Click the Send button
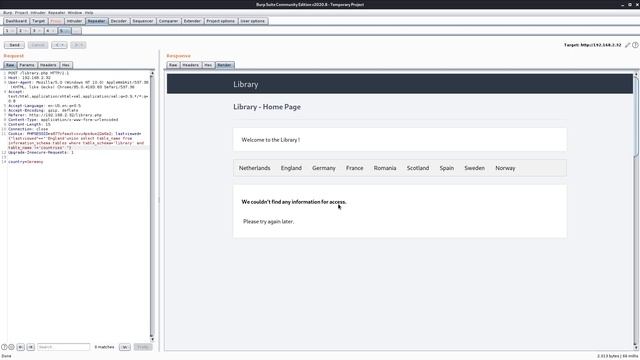Screen dimensions: 640x360 [x=14, y=45]
